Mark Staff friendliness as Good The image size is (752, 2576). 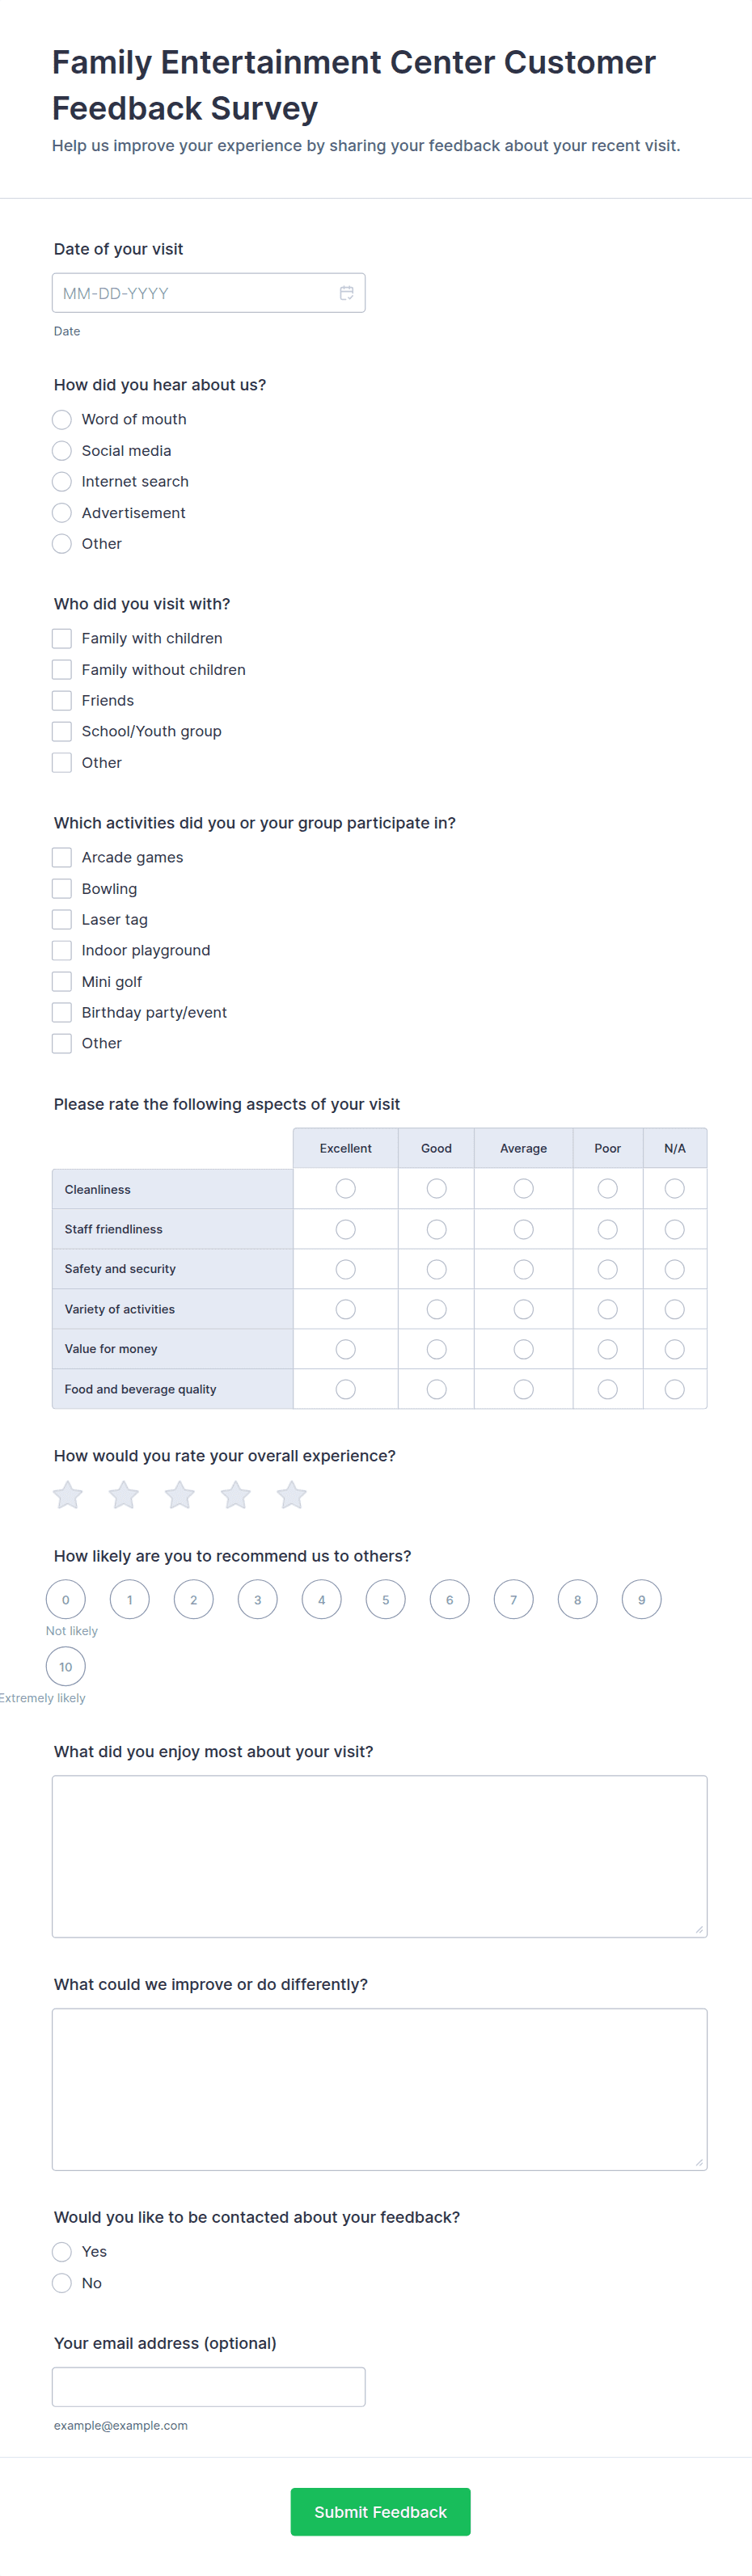[436, 1229]
